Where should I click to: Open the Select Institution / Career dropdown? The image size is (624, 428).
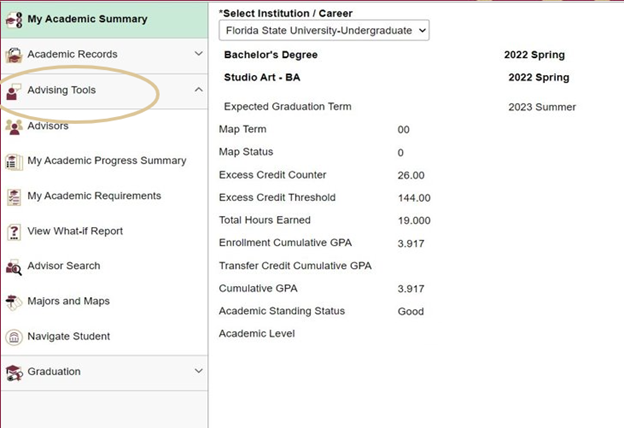tap(324, 31)
